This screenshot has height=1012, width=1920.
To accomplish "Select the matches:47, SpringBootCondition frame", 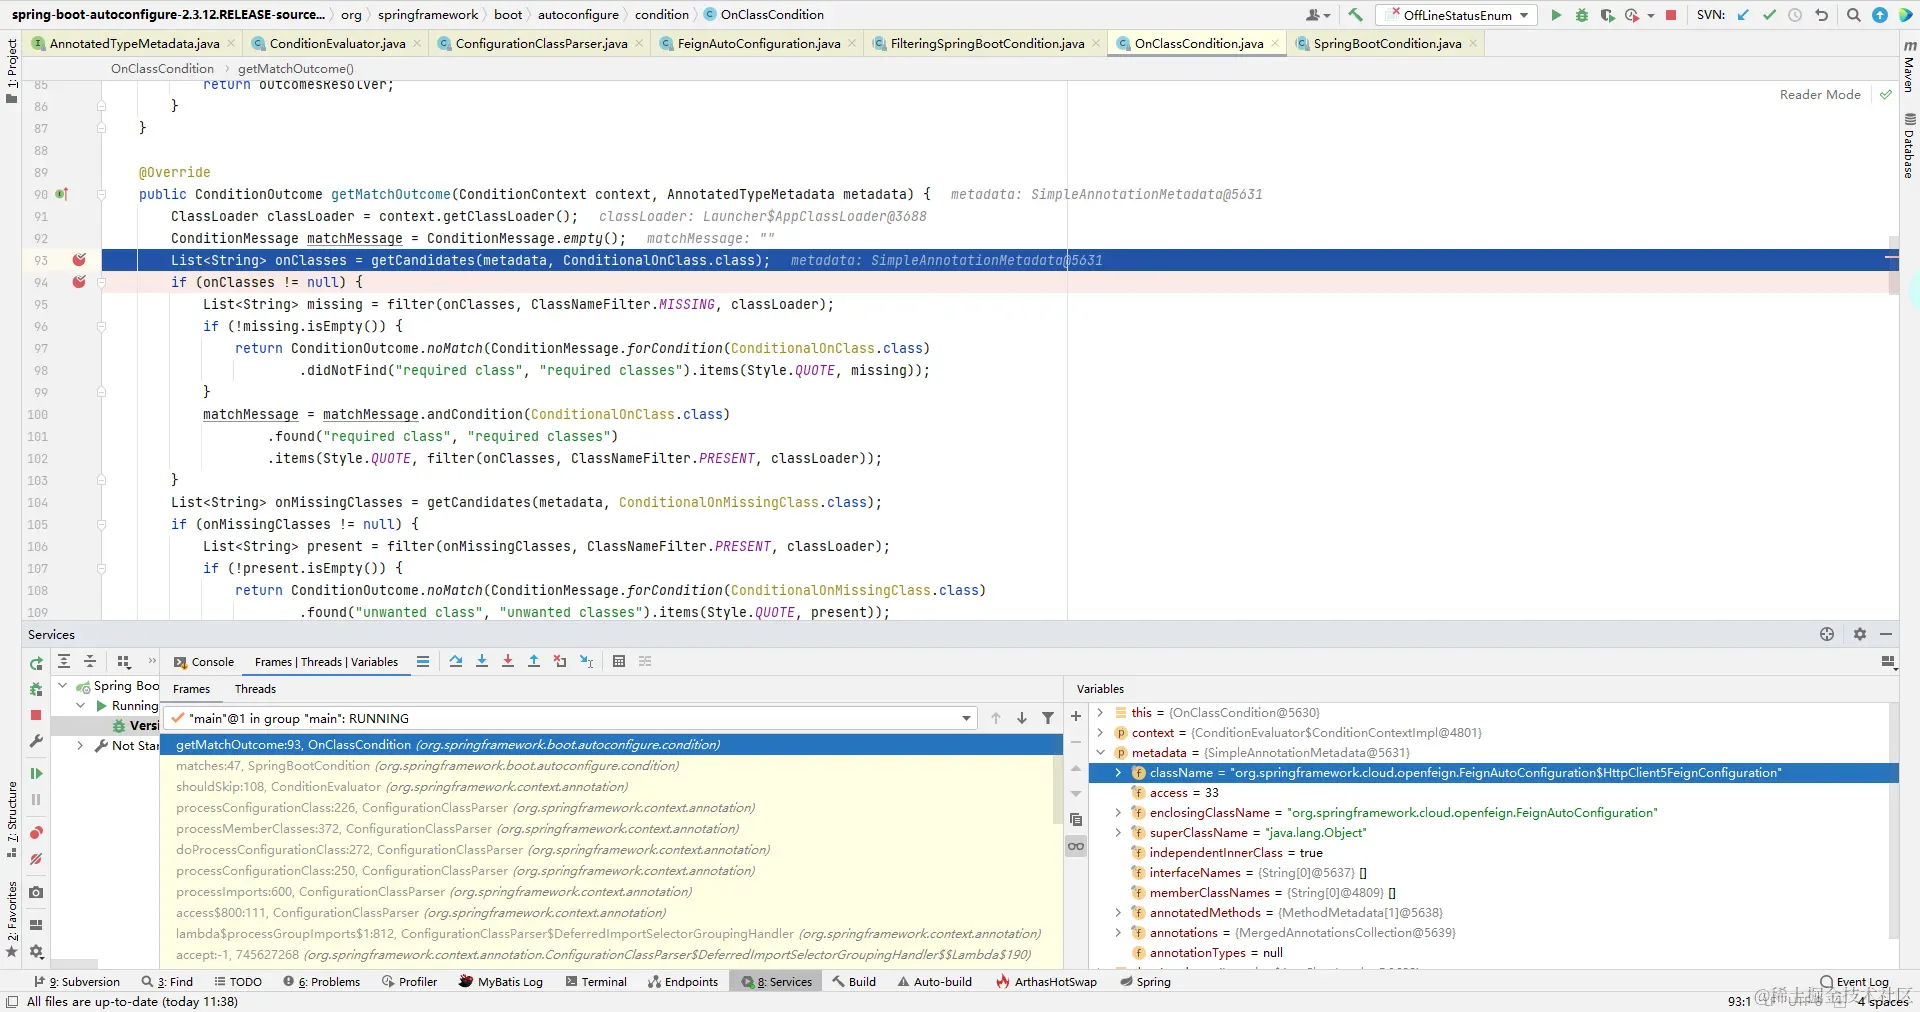I will click(611, 766).
